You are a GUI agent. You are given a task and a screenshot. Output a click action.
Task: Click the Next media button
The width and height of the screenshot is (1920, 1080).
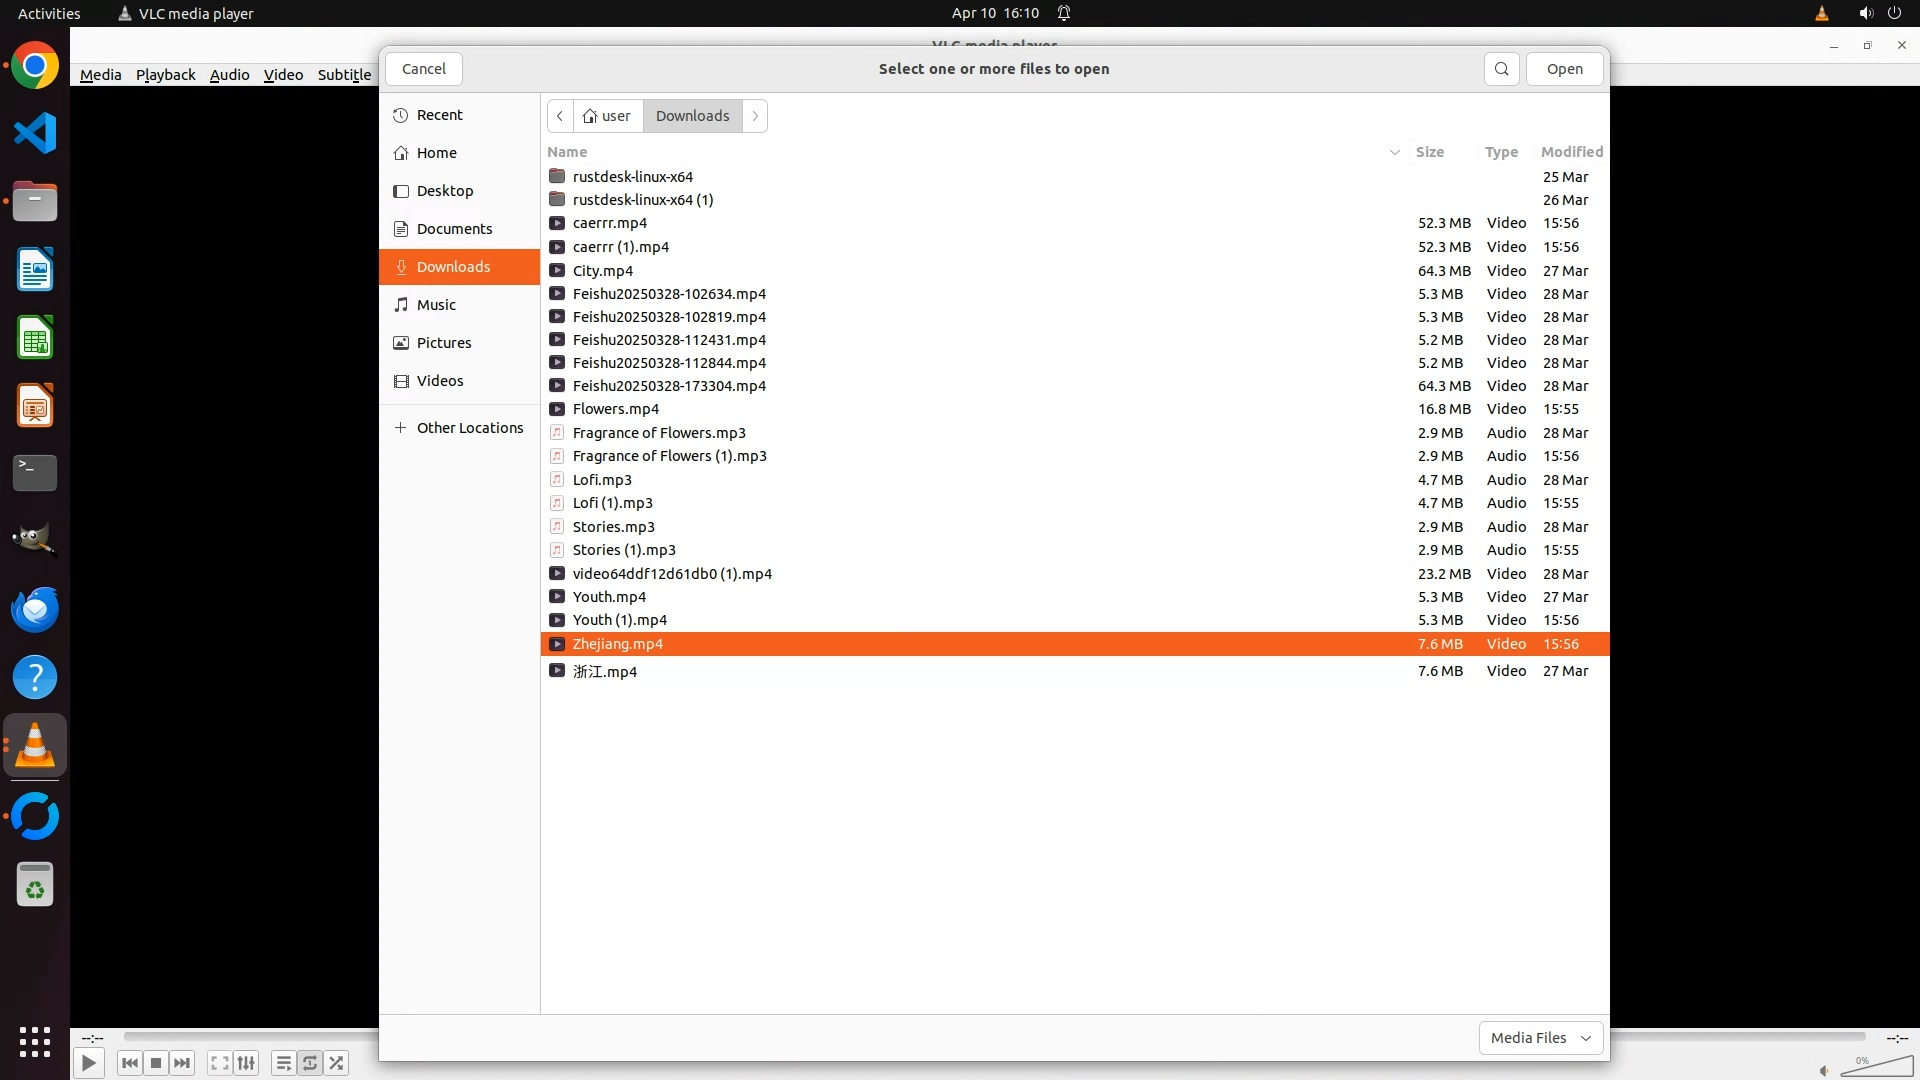coord(182,1063)
